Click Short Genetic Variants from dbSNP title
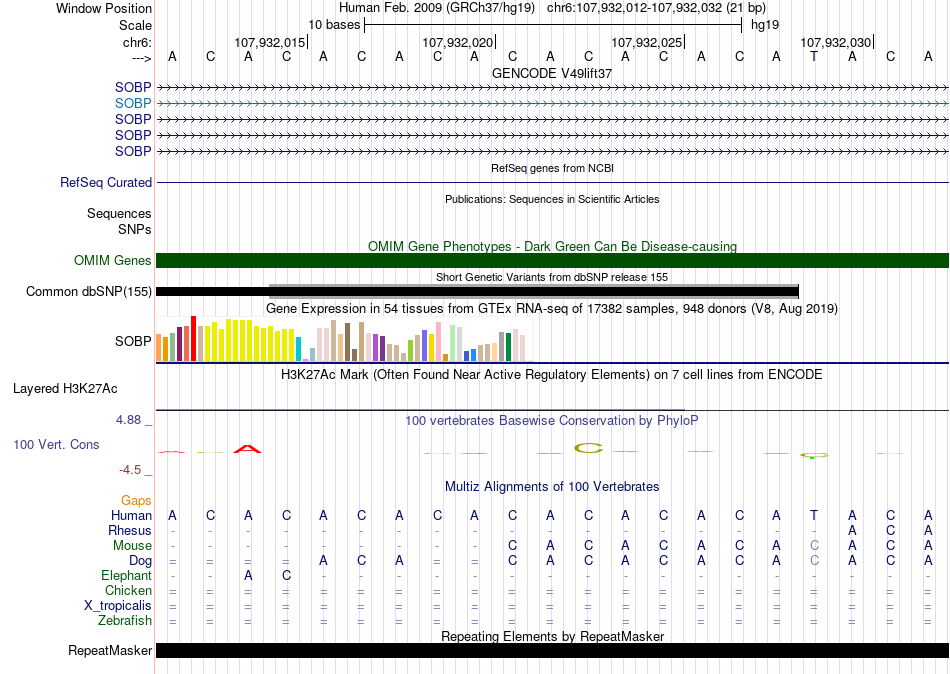The width and height of the screenshot is (950, 674). pyautogui.click(x=552, y=277)
